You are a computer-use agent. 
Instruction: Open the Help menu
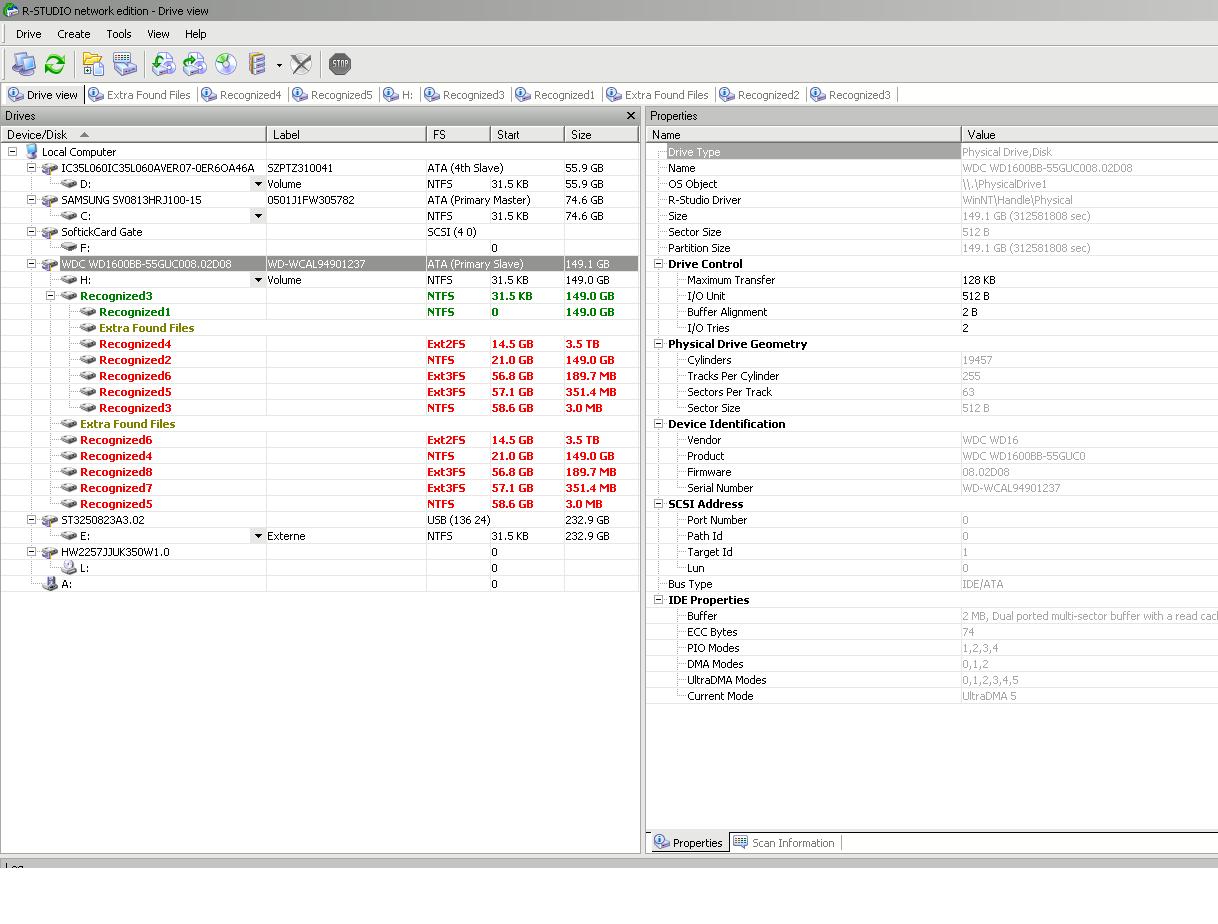tap(196, 34)
